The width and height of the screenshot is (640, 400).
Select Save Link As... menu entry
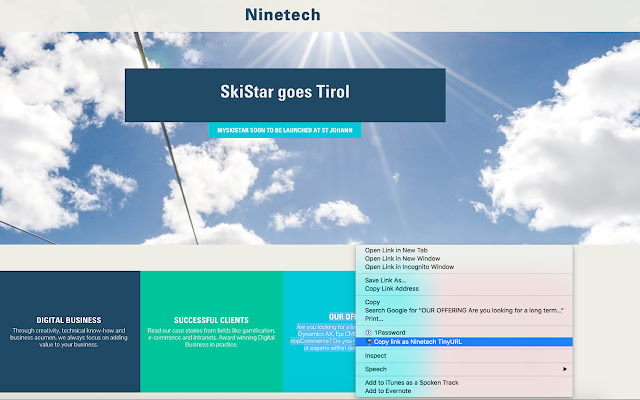[464, 280]
